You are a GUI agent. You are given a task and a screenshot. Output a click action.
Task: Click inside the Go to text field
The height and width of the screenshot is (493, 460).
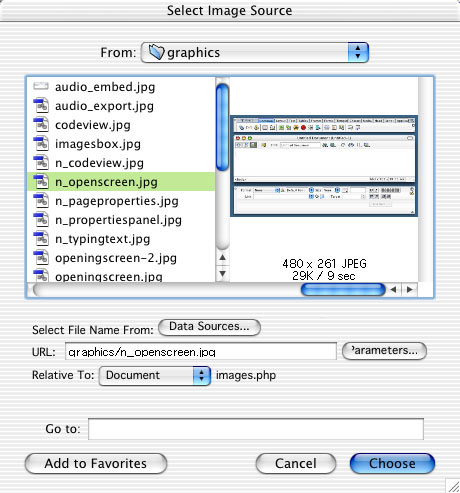click(x=256, y=429)
